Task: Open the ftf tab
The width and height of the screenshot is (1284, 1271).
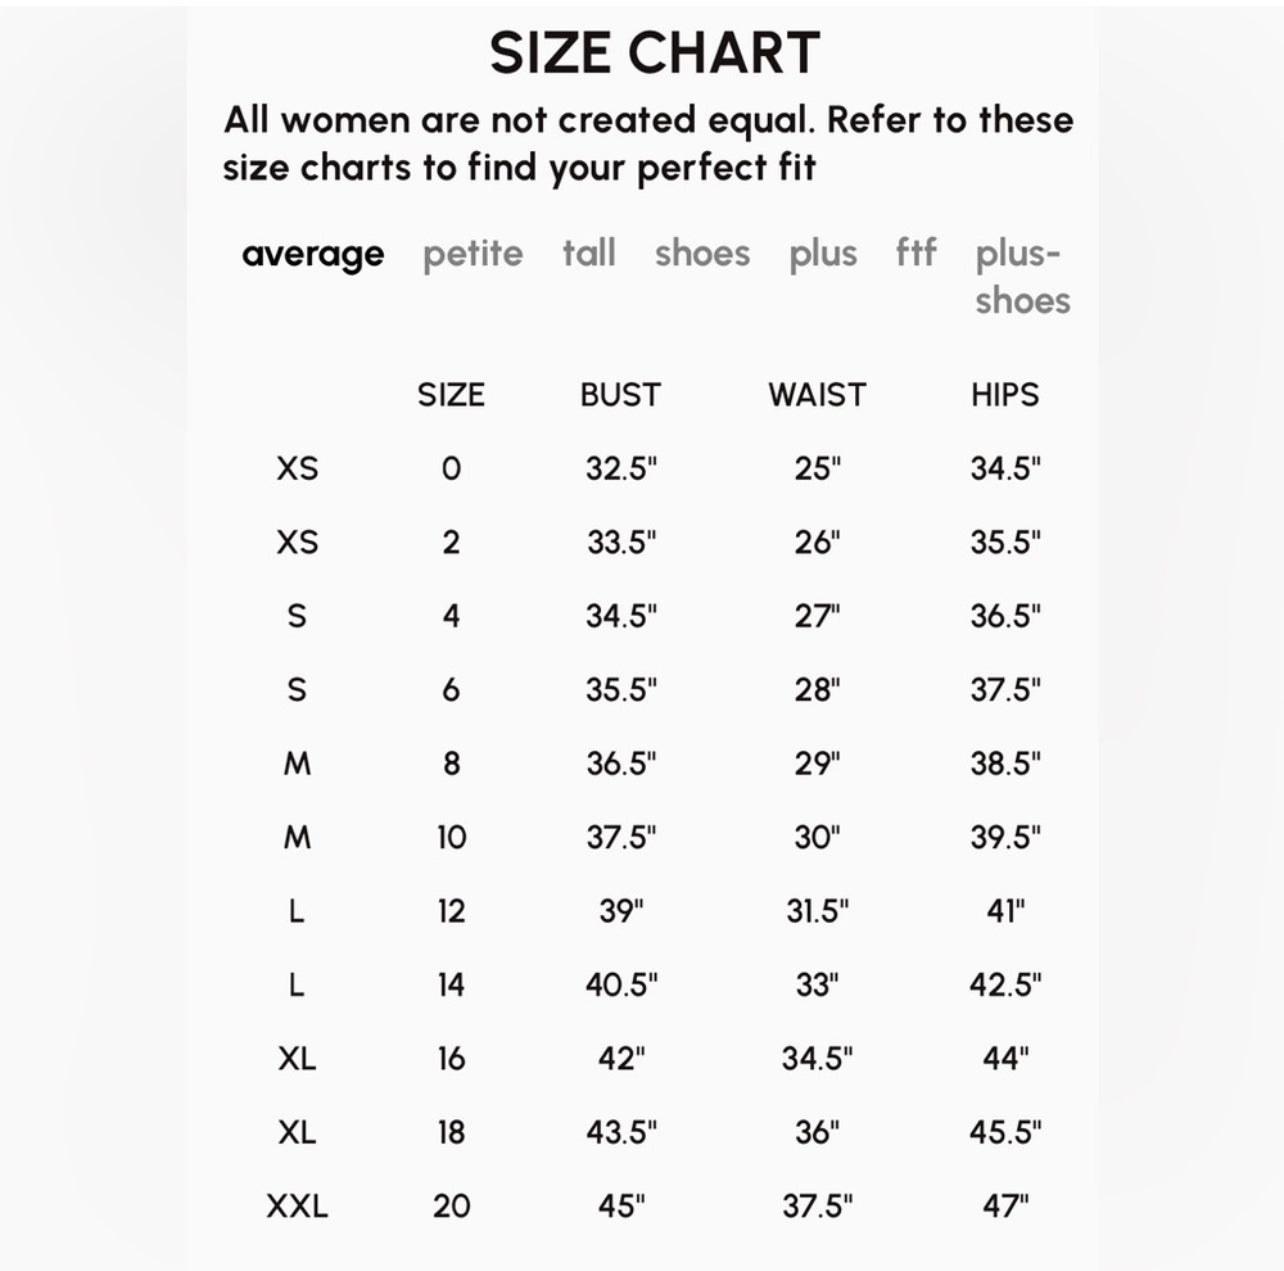Action: tap(916, 252)
